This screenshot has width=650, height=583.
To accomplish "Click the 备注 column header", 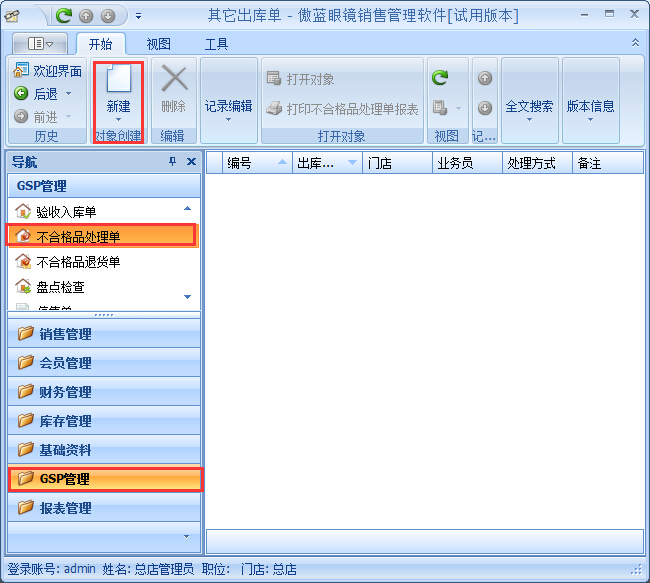I will point(608,163).
